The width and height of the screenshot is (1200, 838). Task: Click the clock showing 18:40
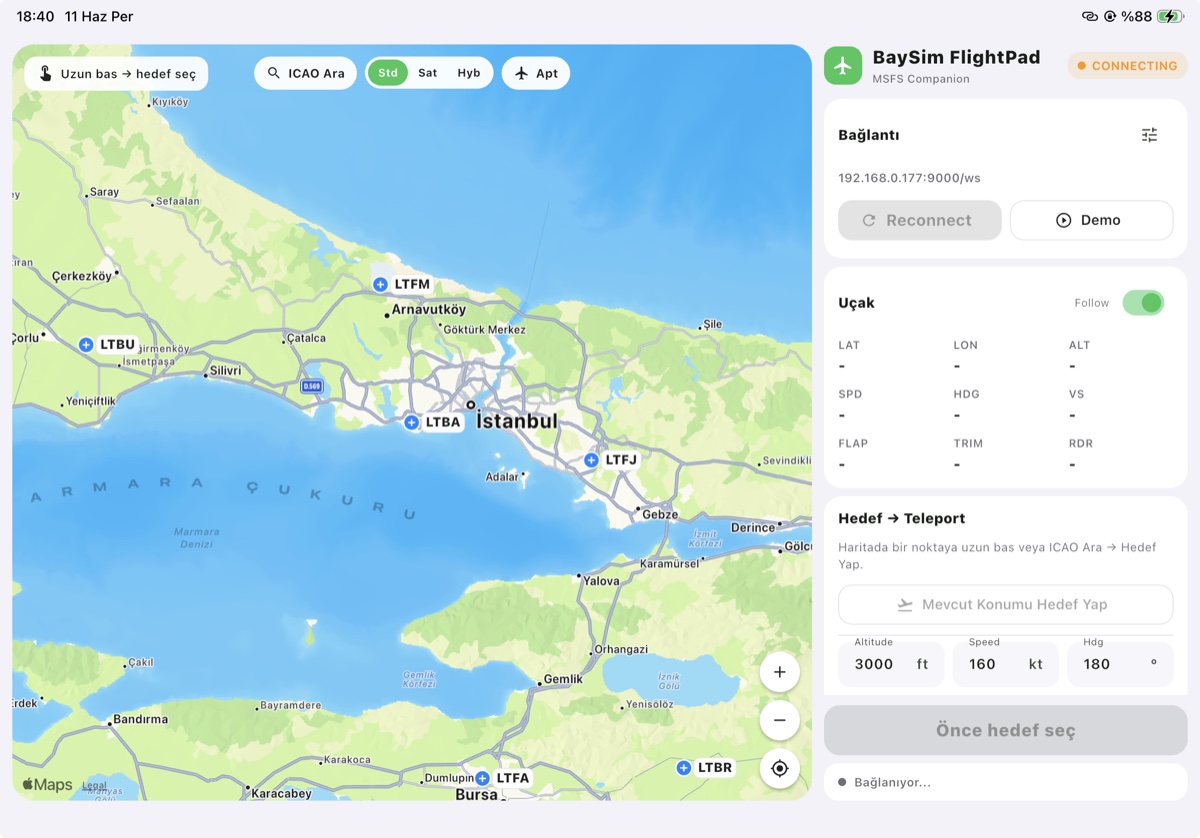[x=35, y=17]
